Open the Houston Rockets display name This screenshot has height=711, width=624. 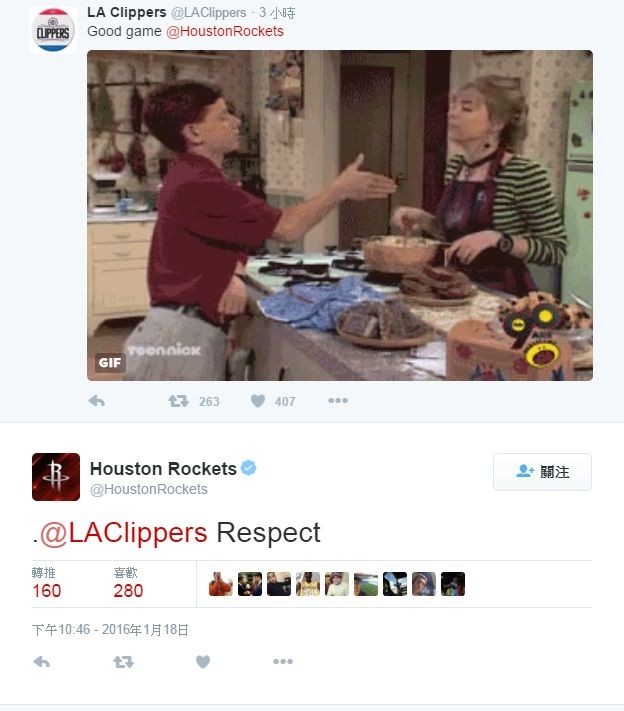(163, 468)
